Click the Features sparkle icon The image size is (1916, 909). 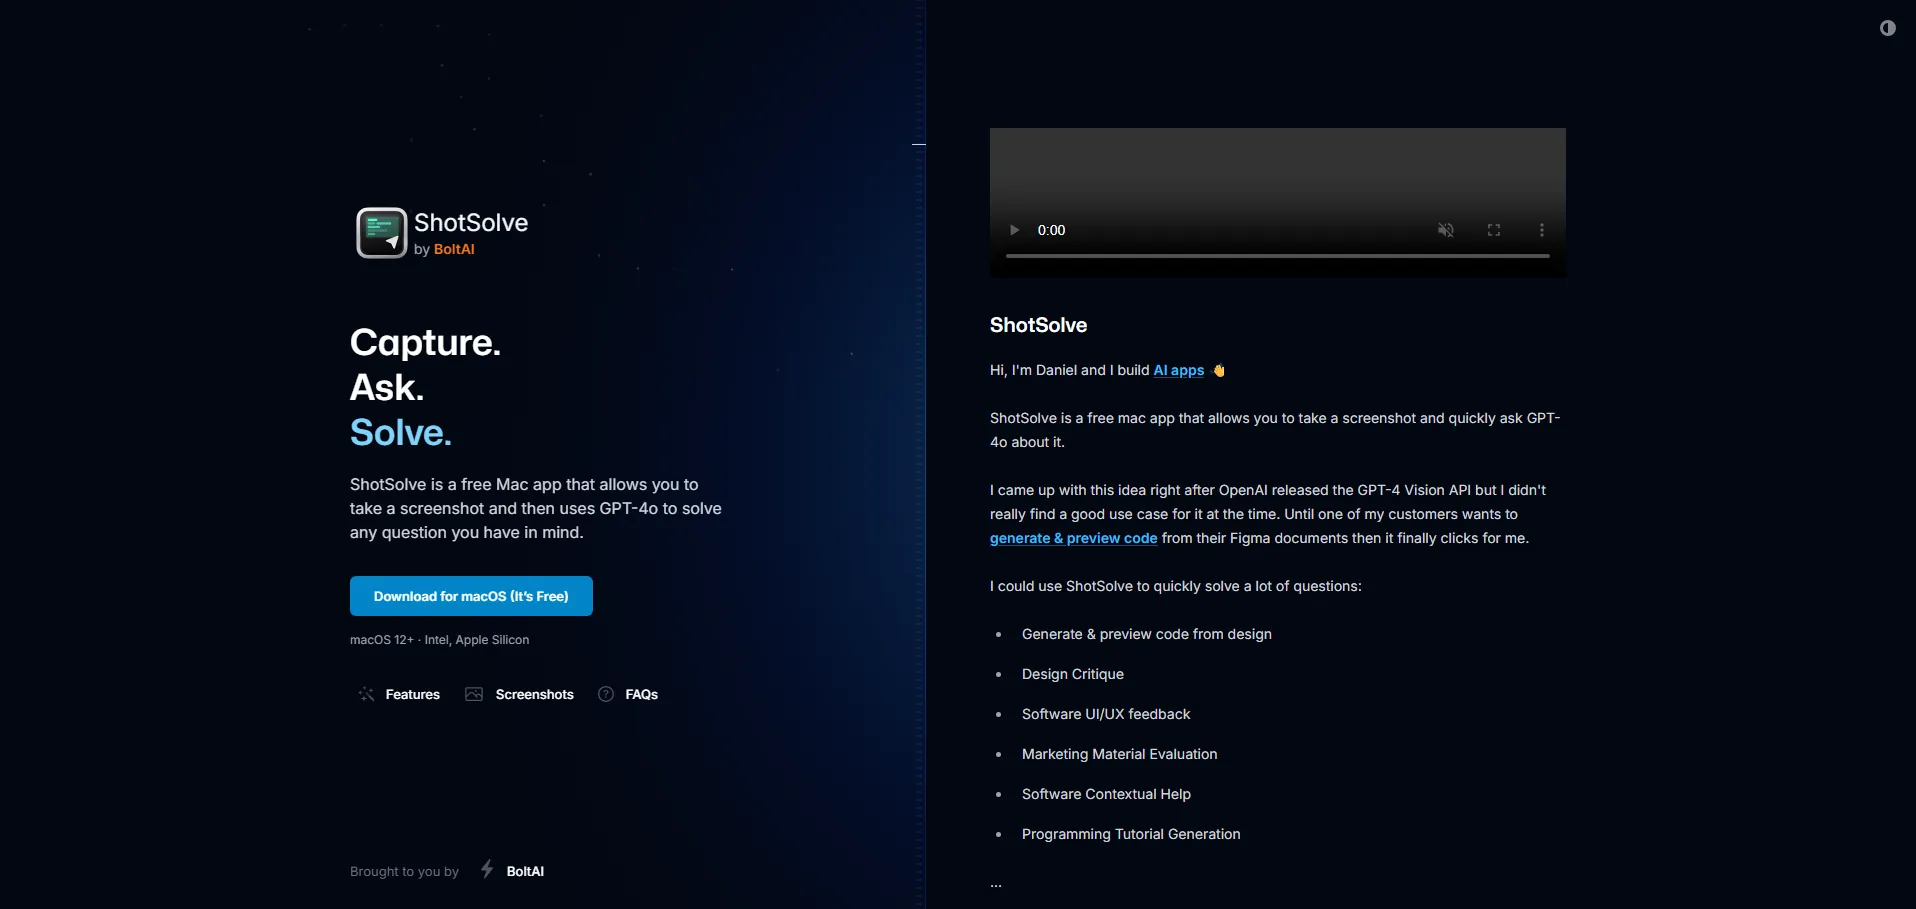366,694
